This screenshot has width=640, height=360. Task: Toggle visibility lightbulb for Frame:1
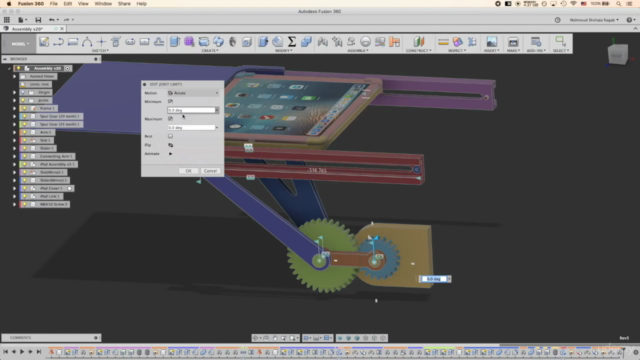click(x=24, y=108)
